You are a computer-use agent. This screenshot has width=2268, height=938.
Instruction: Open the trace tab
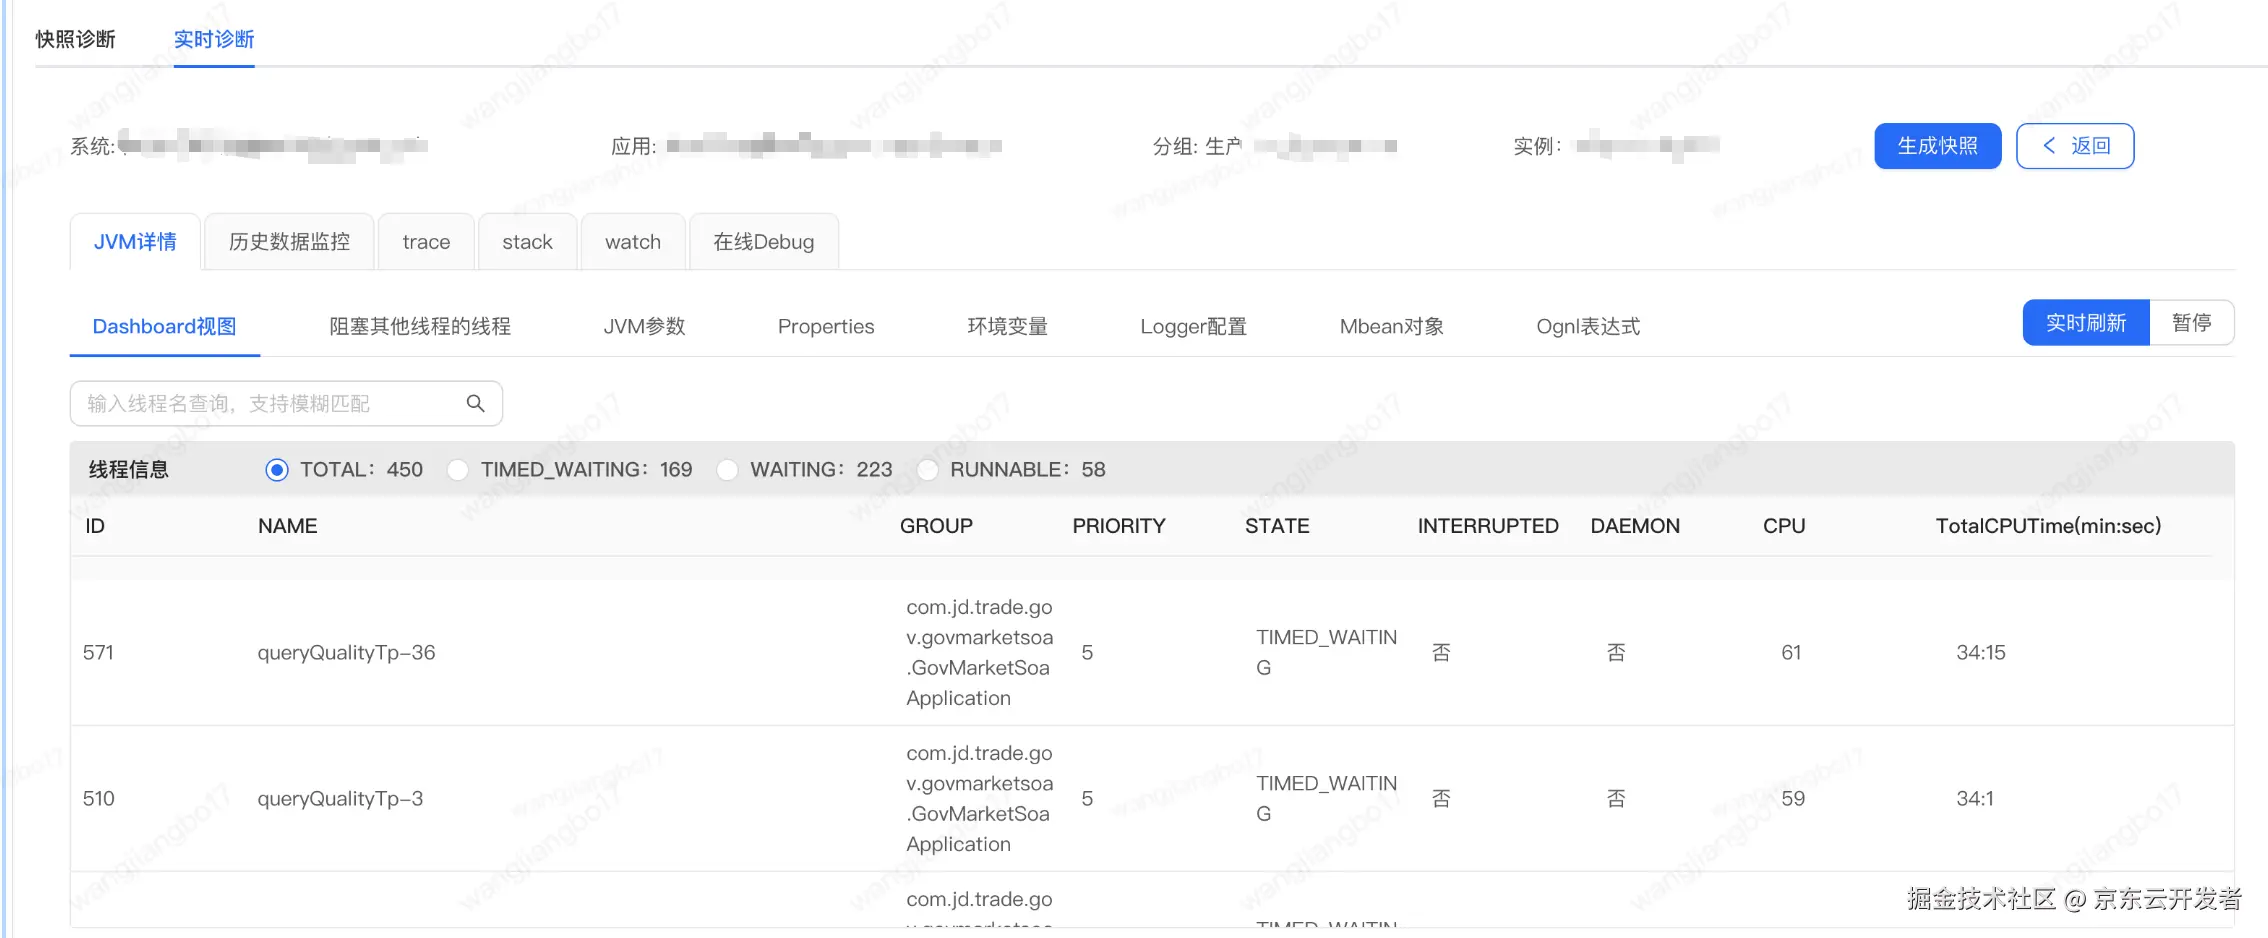point(426,242)
